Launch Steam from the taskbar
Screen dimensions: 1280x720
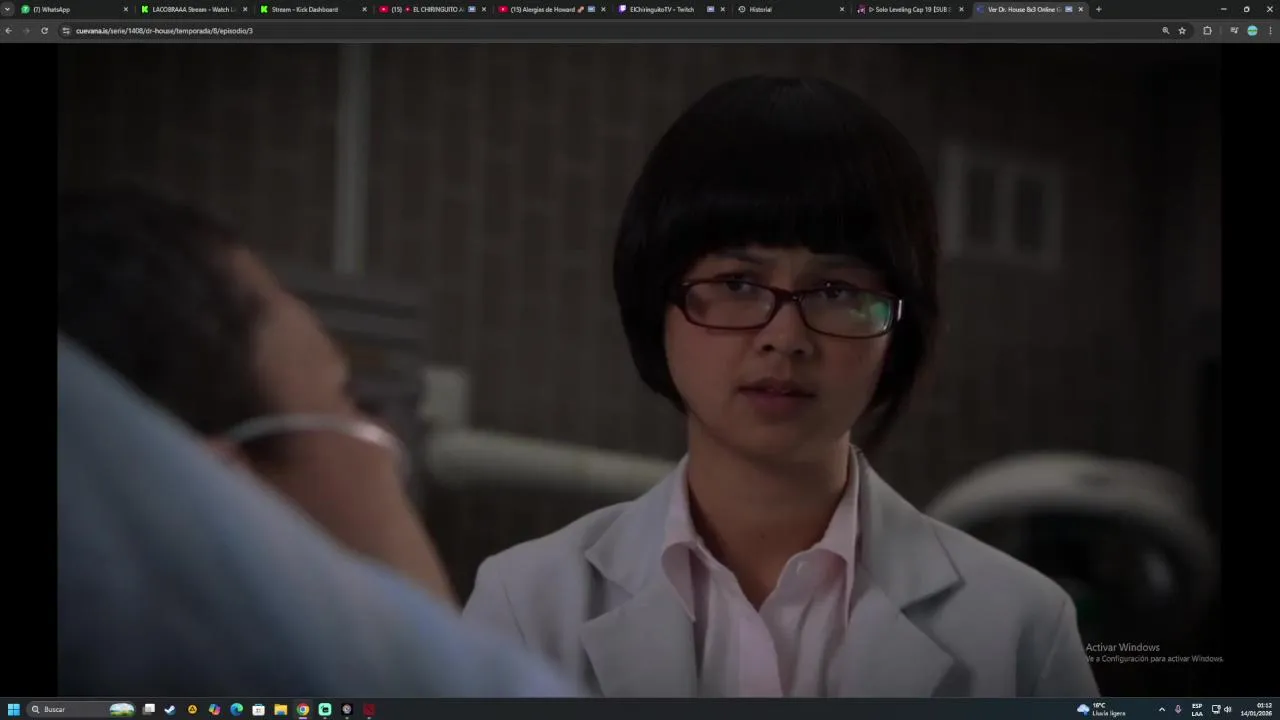[170, 709]
